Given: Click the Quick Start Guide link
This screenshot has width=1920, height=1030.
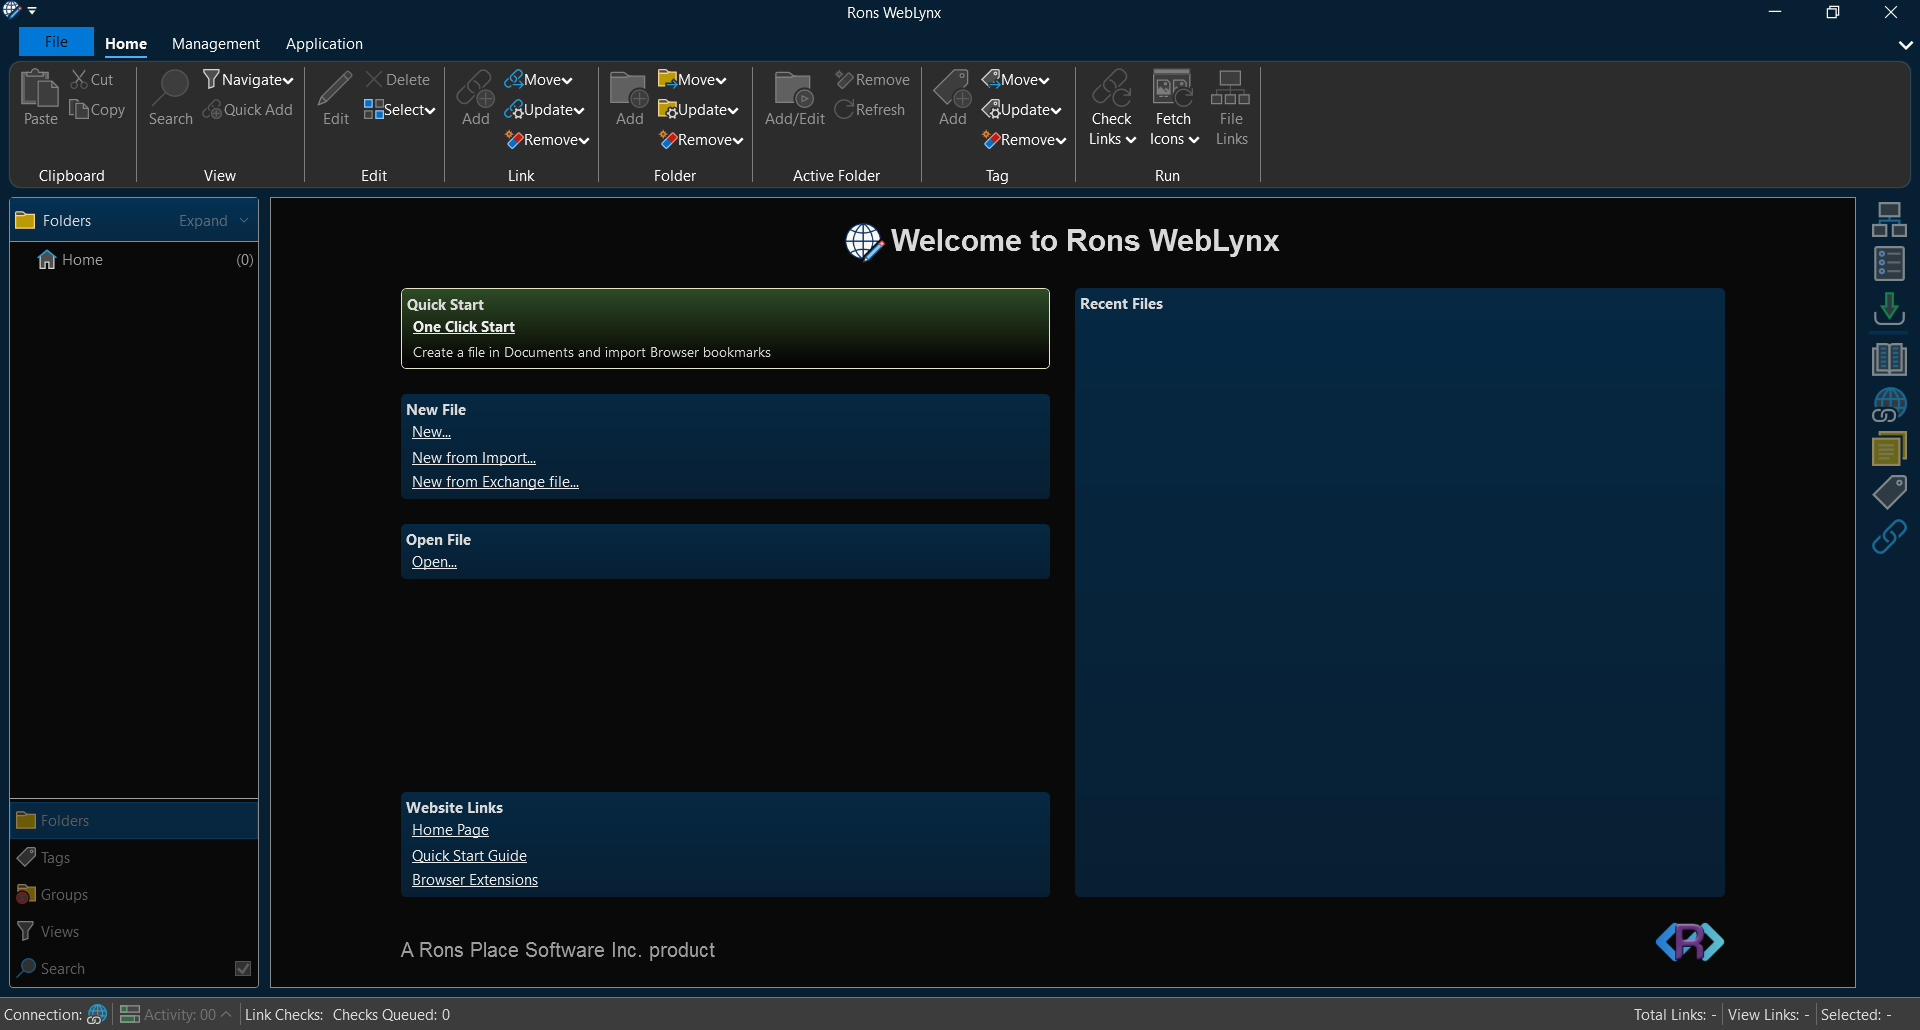Looking at the screenshot, I should 469,856.
